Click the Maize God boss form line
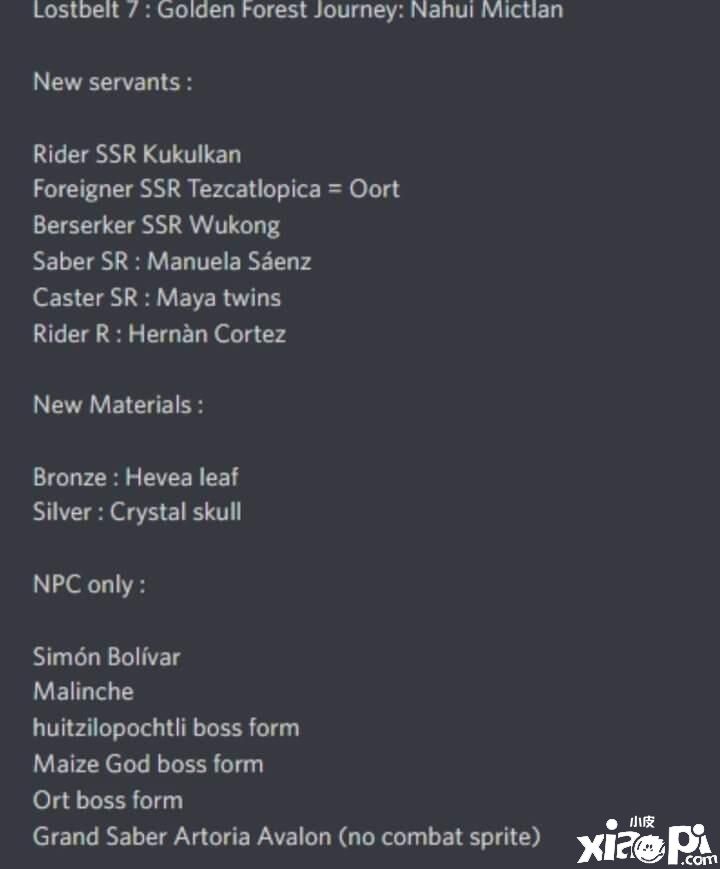 point(148,764)
